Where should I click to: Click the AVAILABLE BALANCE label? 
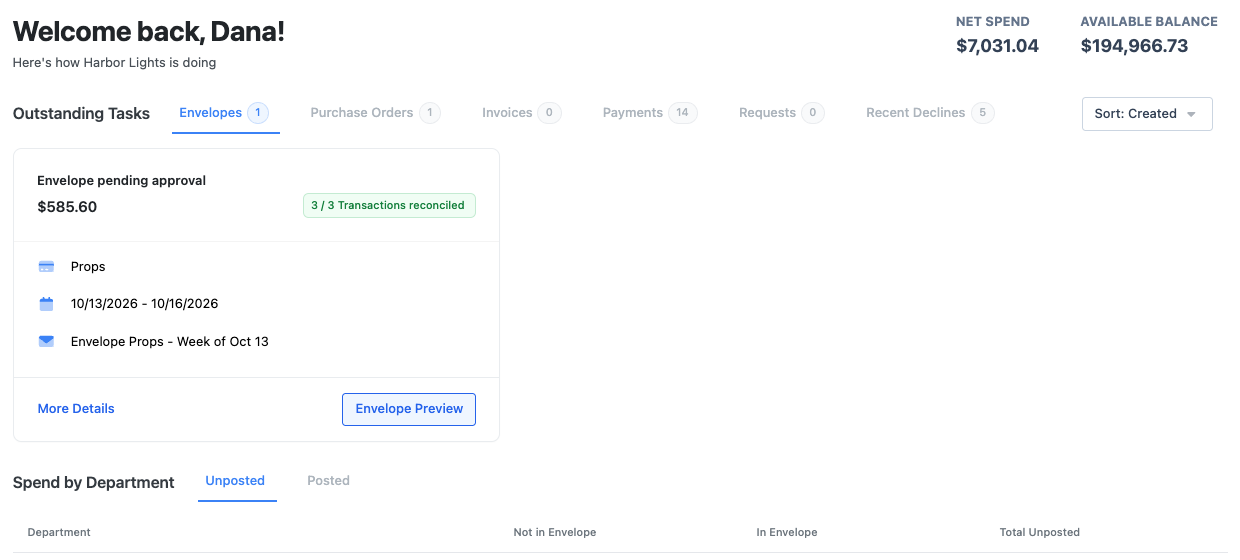coord(1149,21)
